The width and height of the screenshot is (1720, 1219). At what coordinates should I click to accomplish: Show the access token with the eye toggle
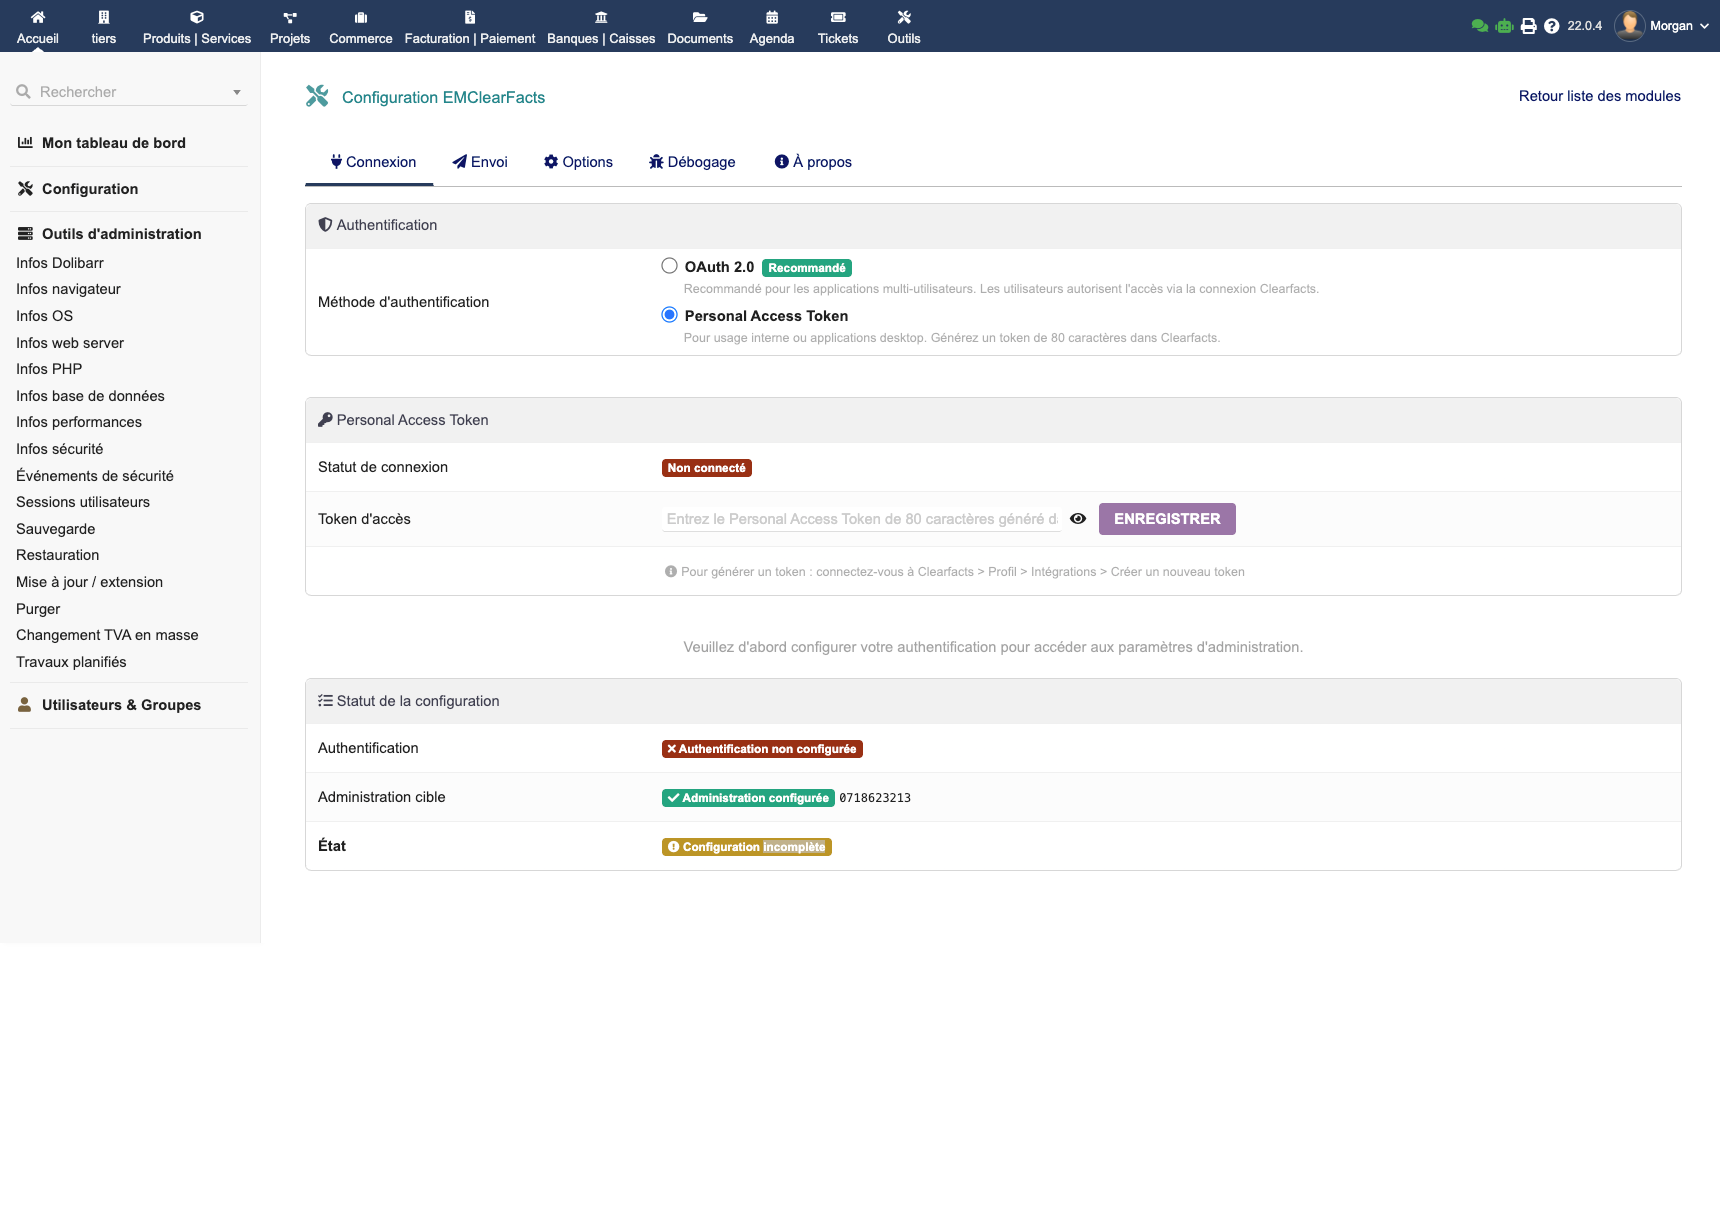pyautogui.click(x=1078, y=518)
